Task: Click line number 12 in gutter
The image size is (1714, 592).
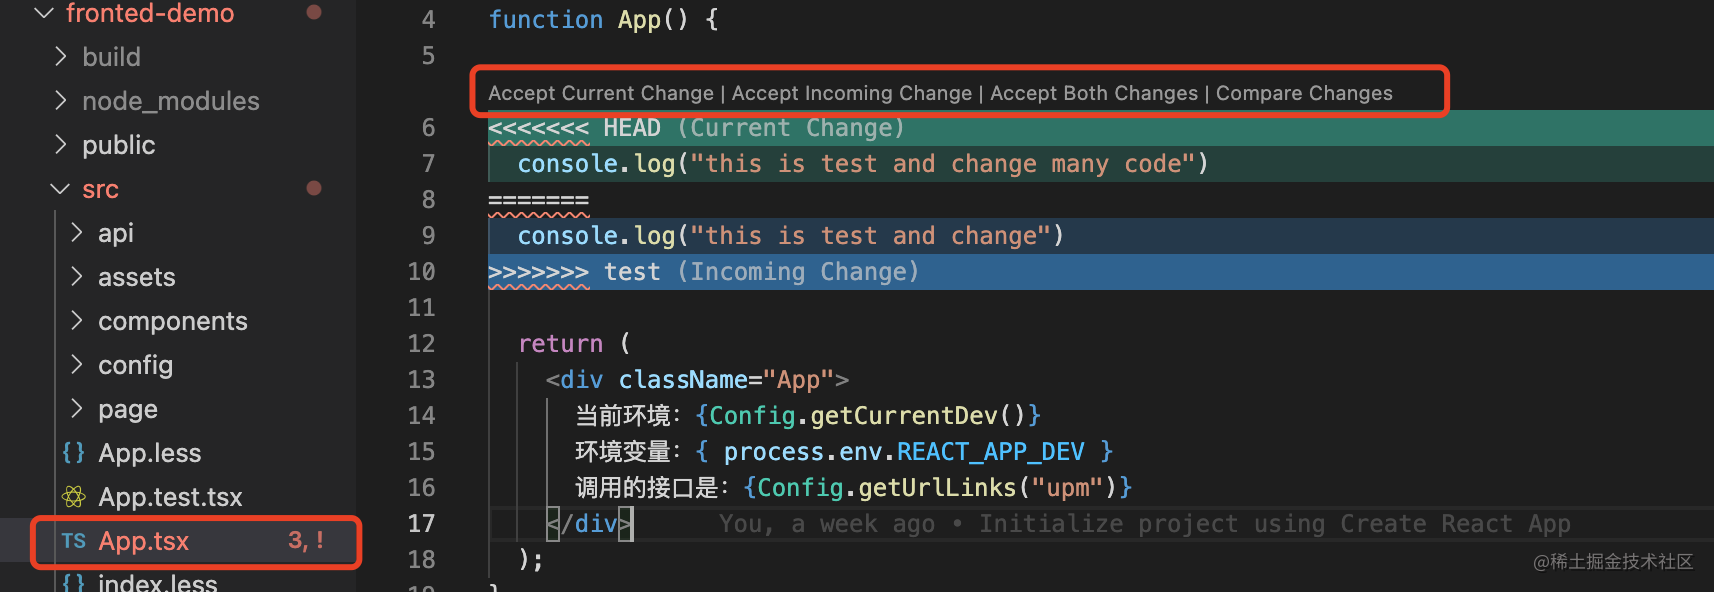Action: pyautogui.click(x=421, y=344)
